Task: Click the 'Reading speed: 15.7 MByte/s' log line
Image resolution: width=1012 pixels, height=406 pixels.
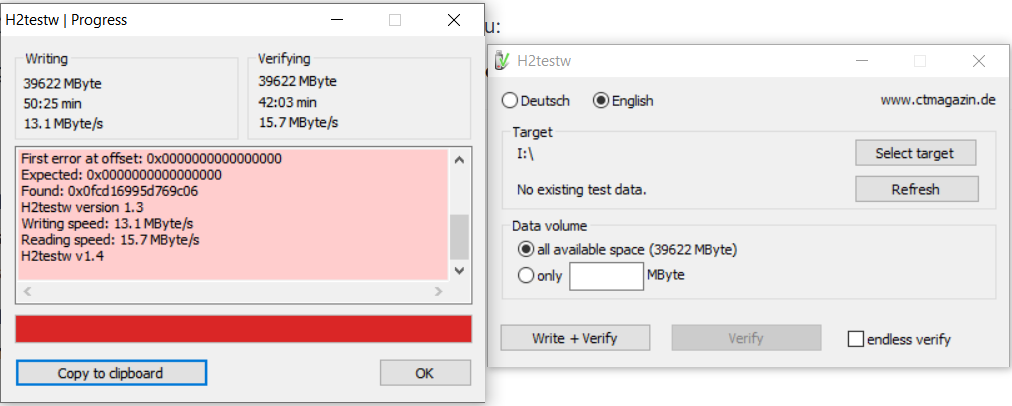Action: pos(110,240)
